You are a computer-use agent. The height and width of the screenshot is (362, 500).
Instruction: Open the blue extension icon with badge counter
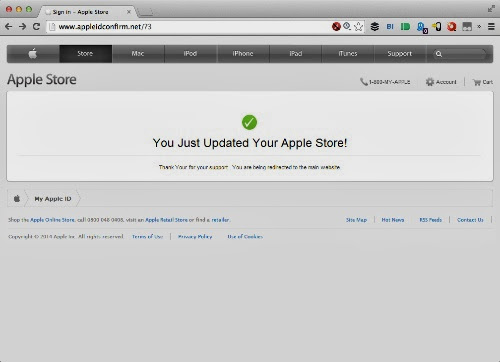[422, 27]
